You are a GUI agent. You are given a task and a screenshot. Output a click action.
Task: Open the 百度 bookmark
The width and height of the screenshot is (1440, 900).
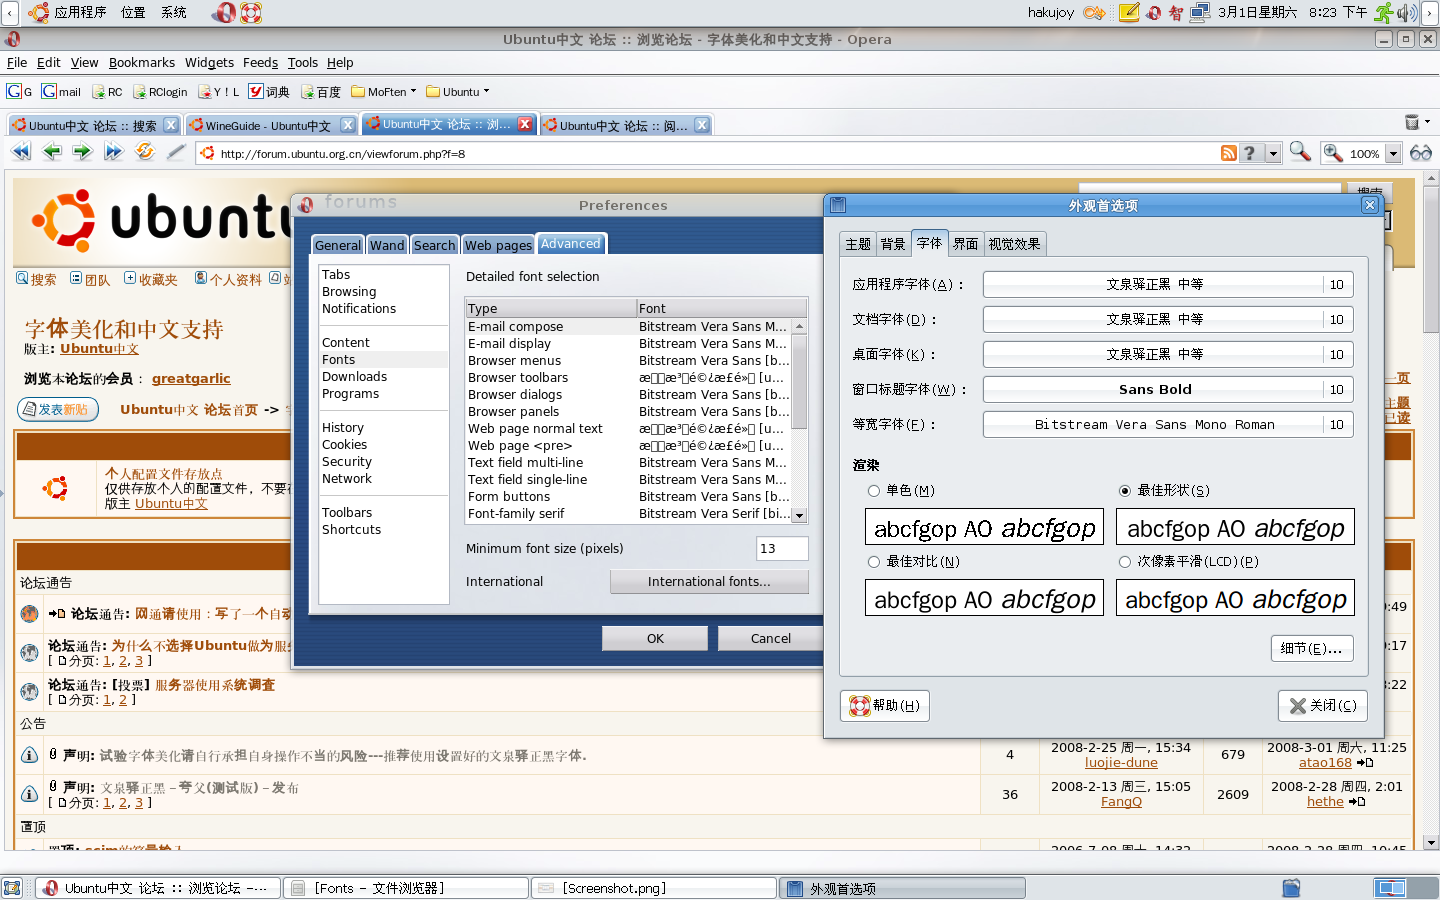(321, 91)
